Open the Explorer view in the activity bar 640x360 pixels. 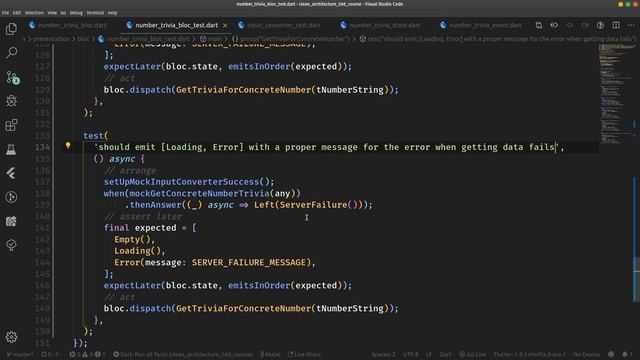[11, 29]
